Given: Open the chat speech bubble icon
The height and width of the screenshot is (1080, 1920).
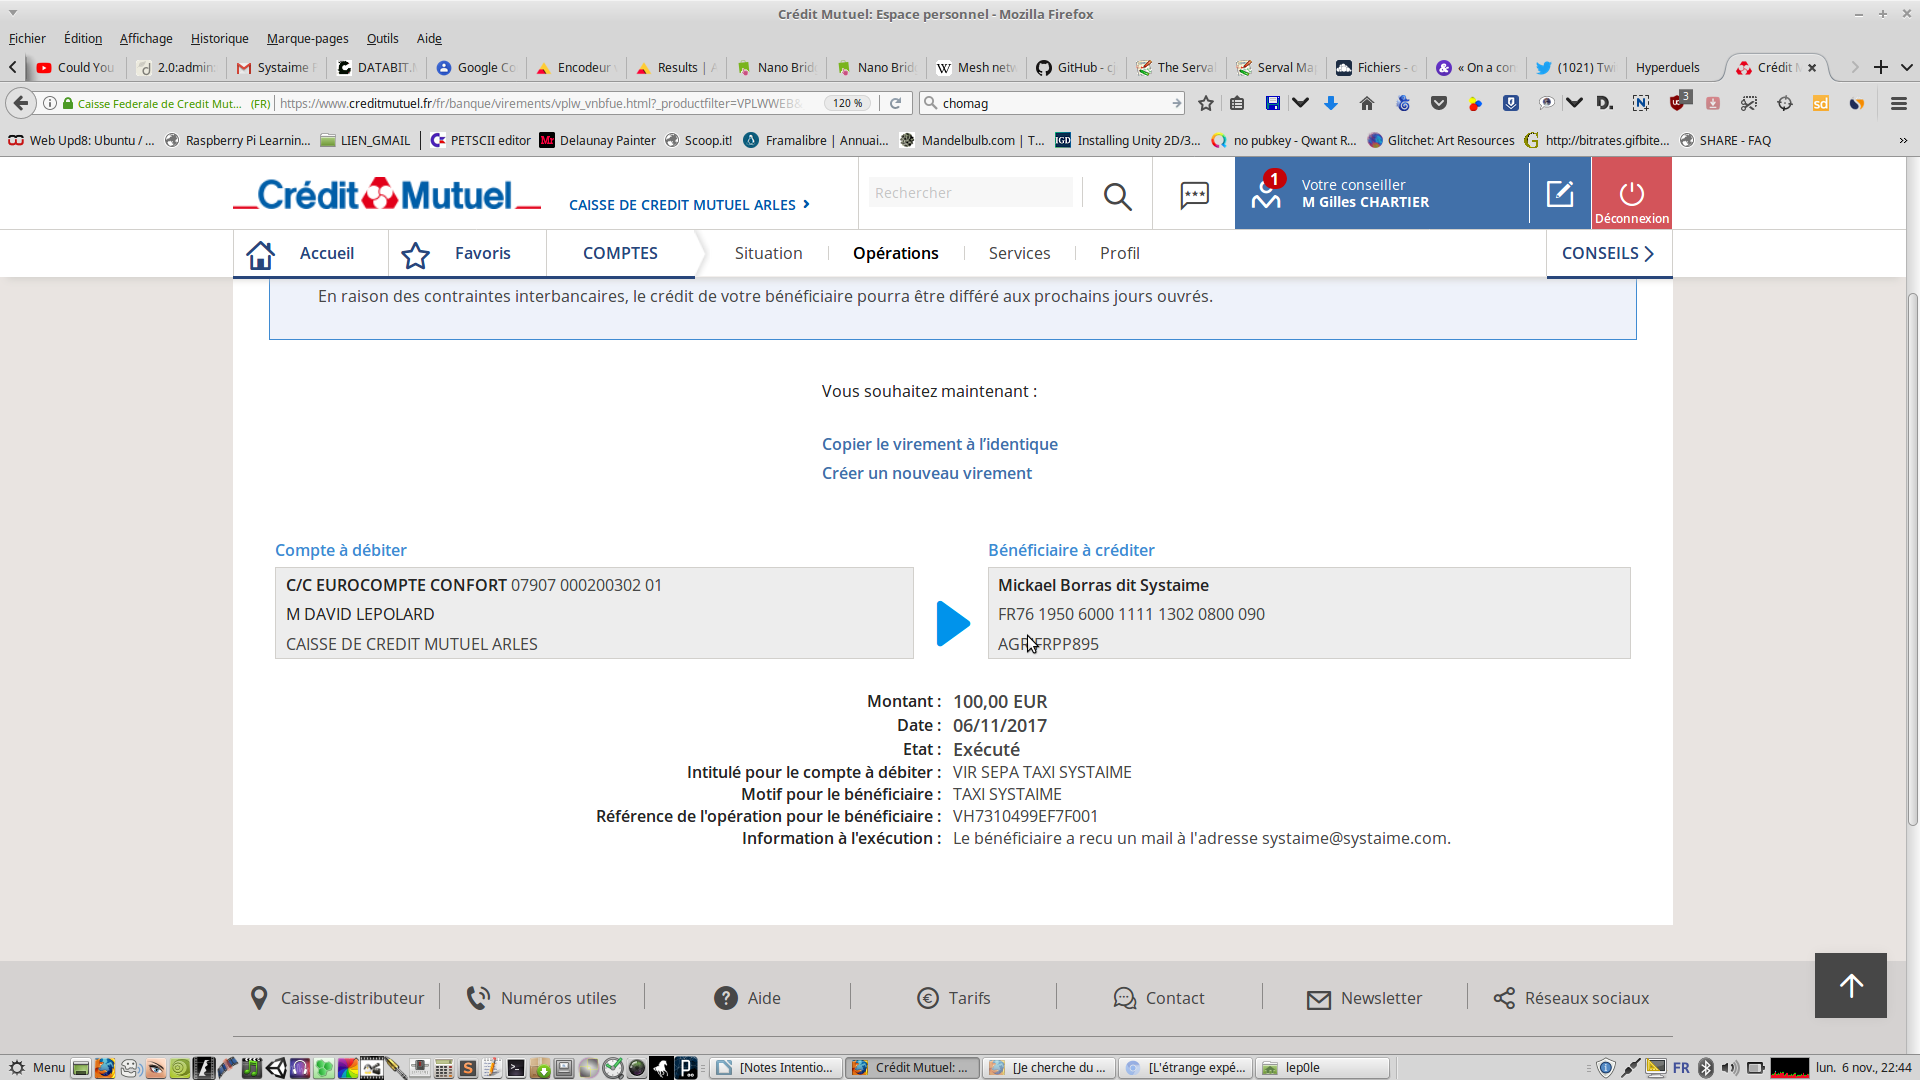Looking at the screenshot, I should pos(1194,195).
